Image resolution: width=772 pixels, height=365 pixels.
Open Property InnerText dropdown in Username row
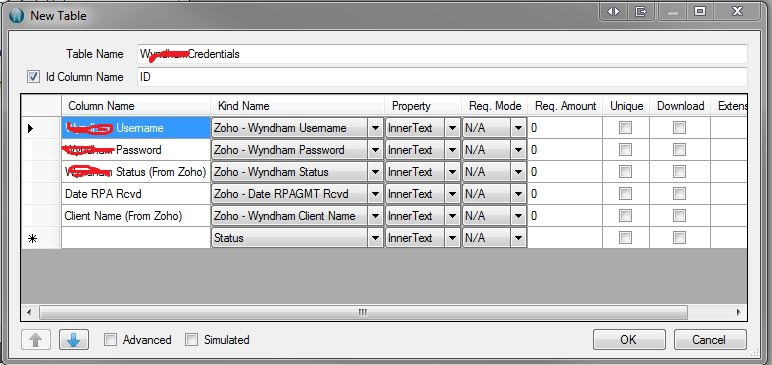pyautogui.click(x=452, y=128)
